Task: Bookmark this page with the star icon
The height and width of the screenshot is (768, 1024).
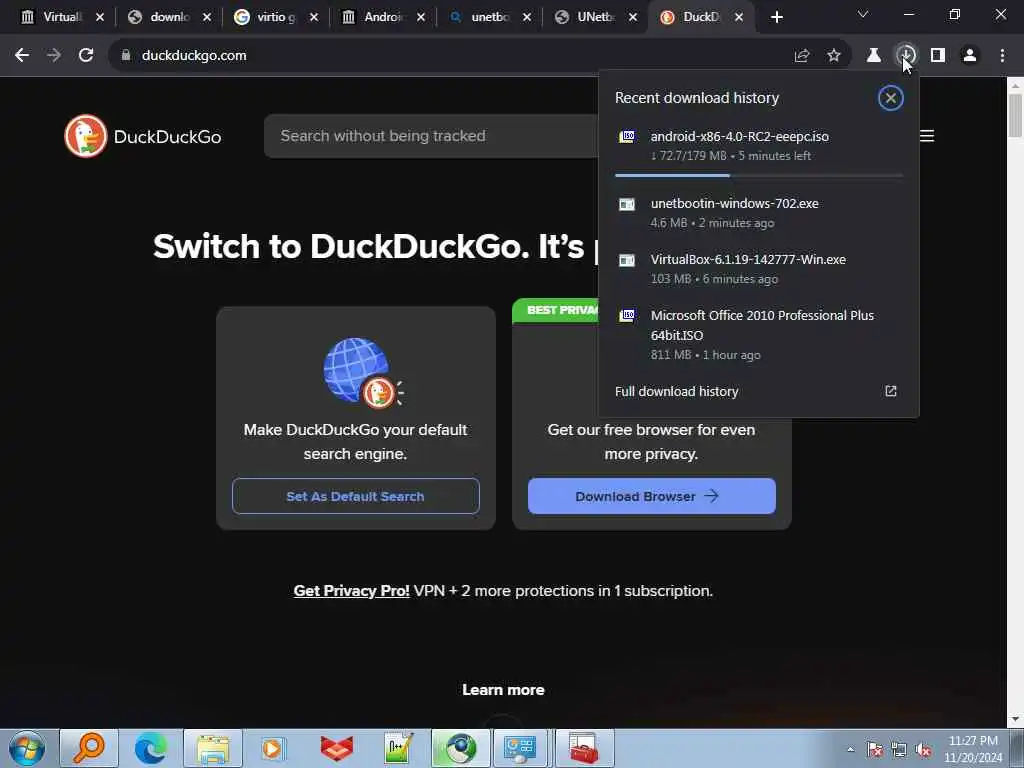Action: 834,56
